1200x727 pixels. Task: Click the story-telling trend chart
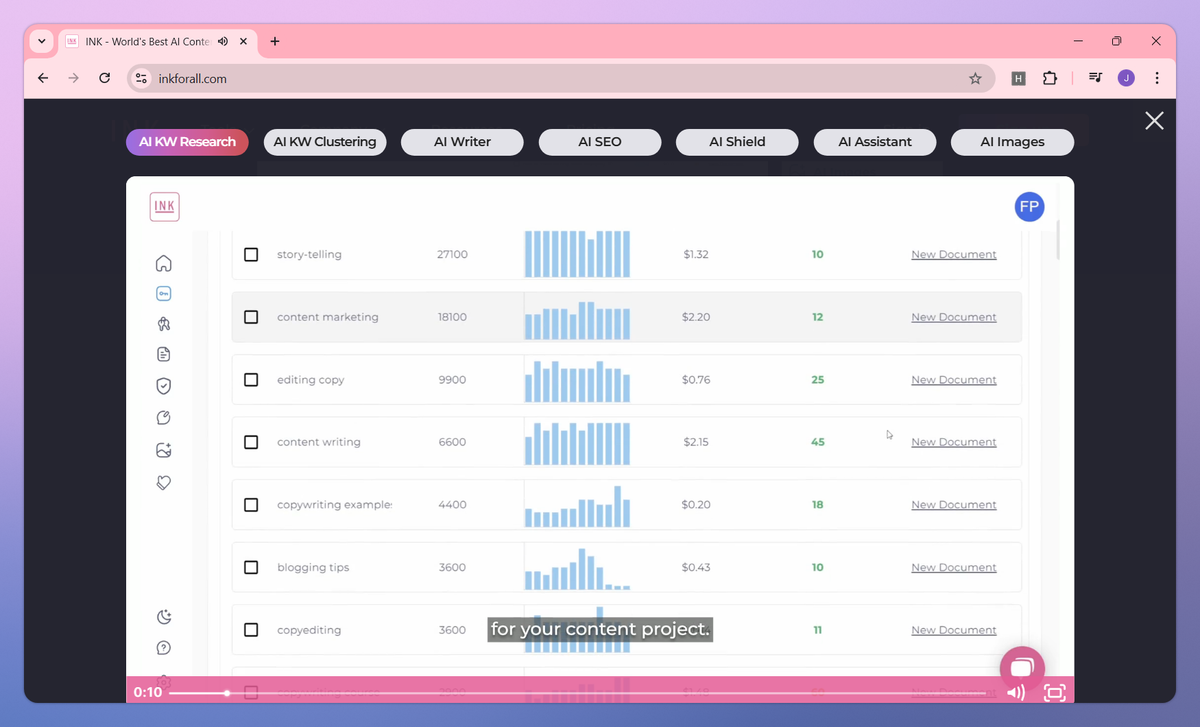[x=578, y=254]
